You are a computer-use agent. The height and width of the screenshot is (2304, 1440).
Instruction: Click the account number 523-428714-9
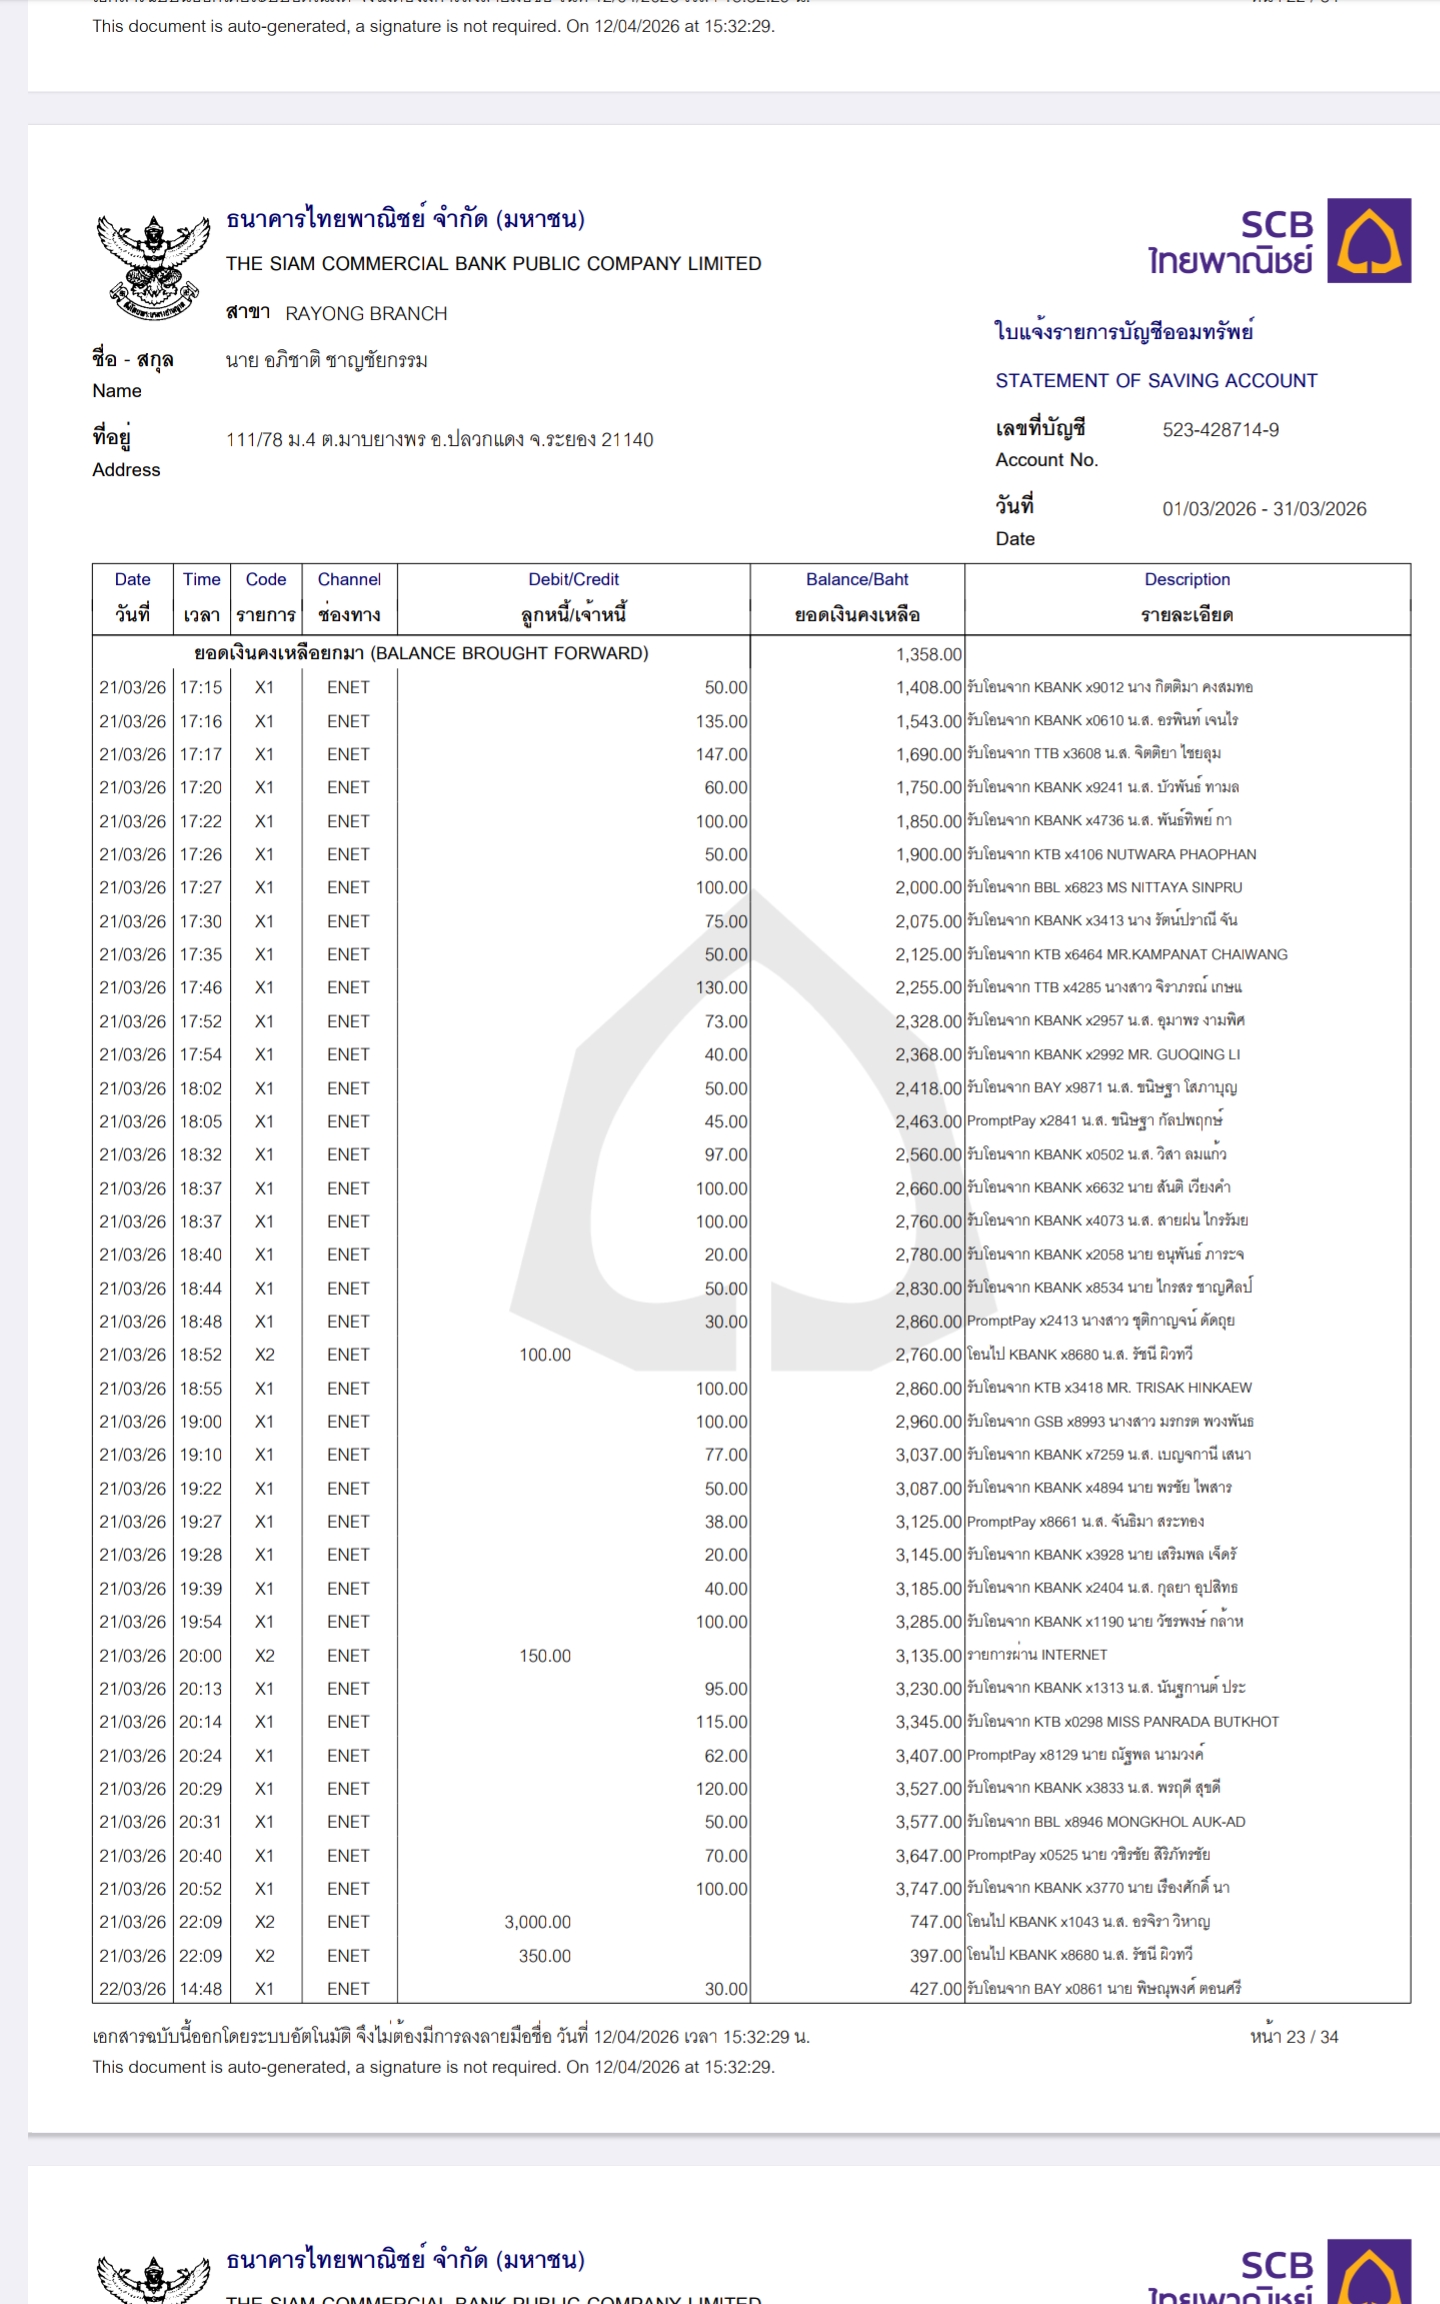1220,430
